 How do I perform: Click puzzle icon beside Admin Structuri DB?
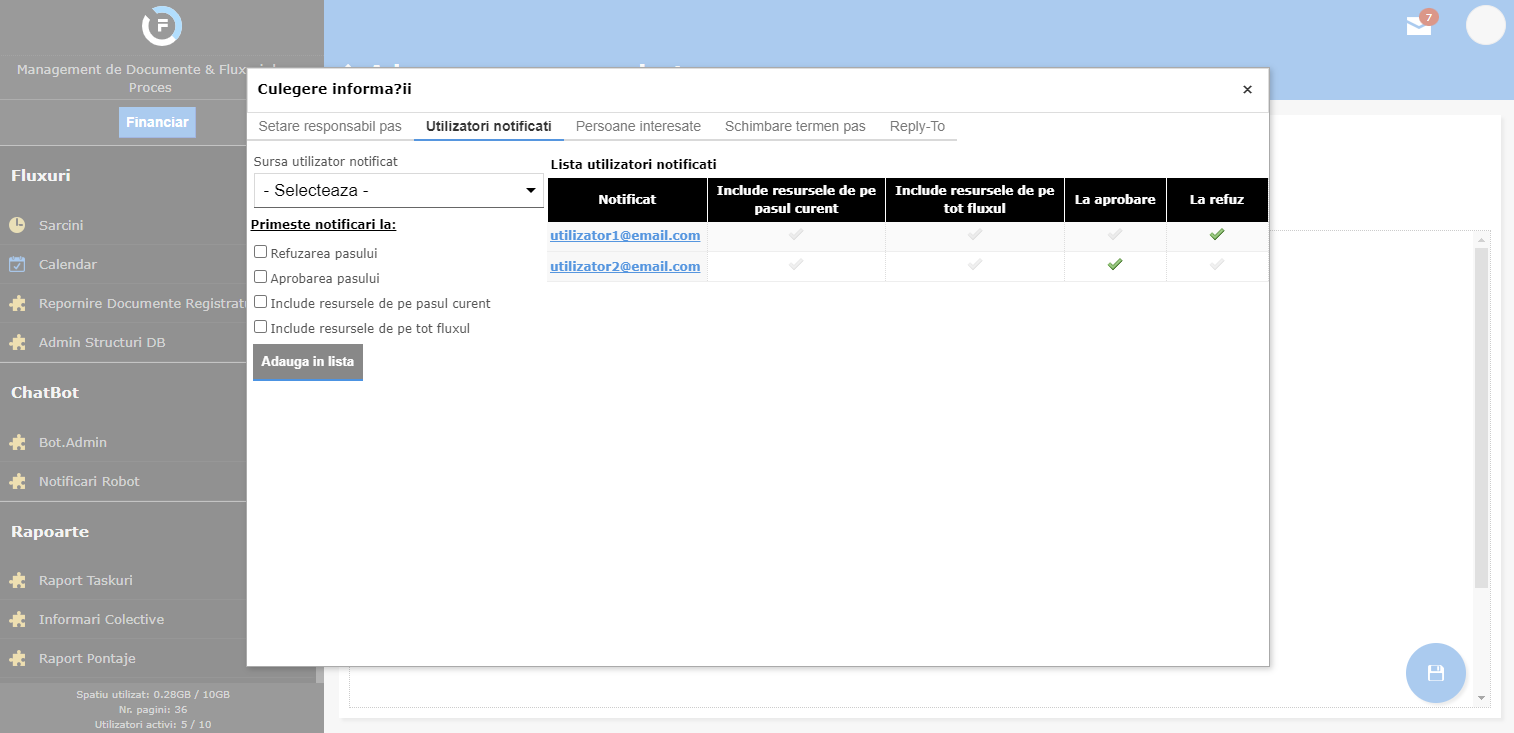coord(17,342)
